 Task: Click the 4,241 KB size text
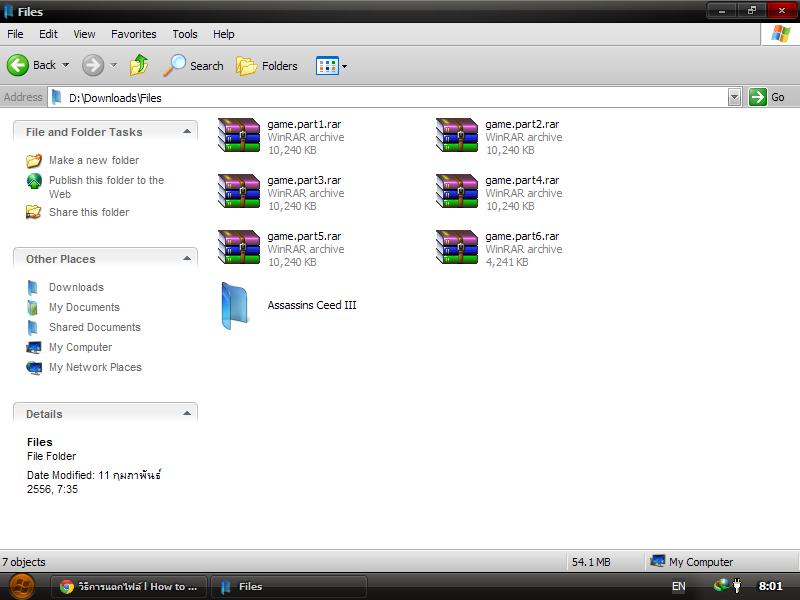(x=507, y=262)
